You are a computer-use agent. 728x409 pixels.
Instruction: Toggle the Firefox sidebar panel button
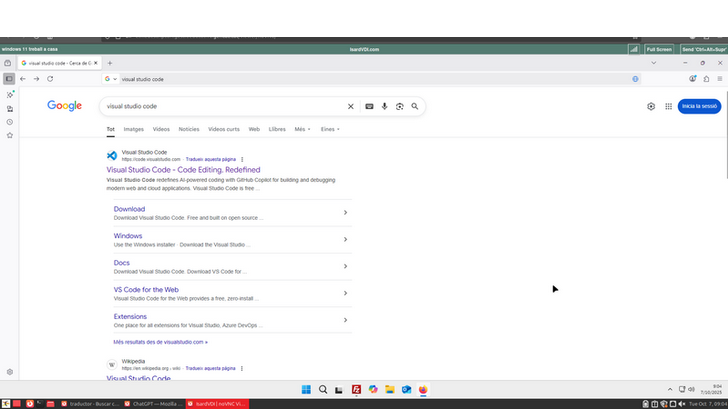pos(9,79)
